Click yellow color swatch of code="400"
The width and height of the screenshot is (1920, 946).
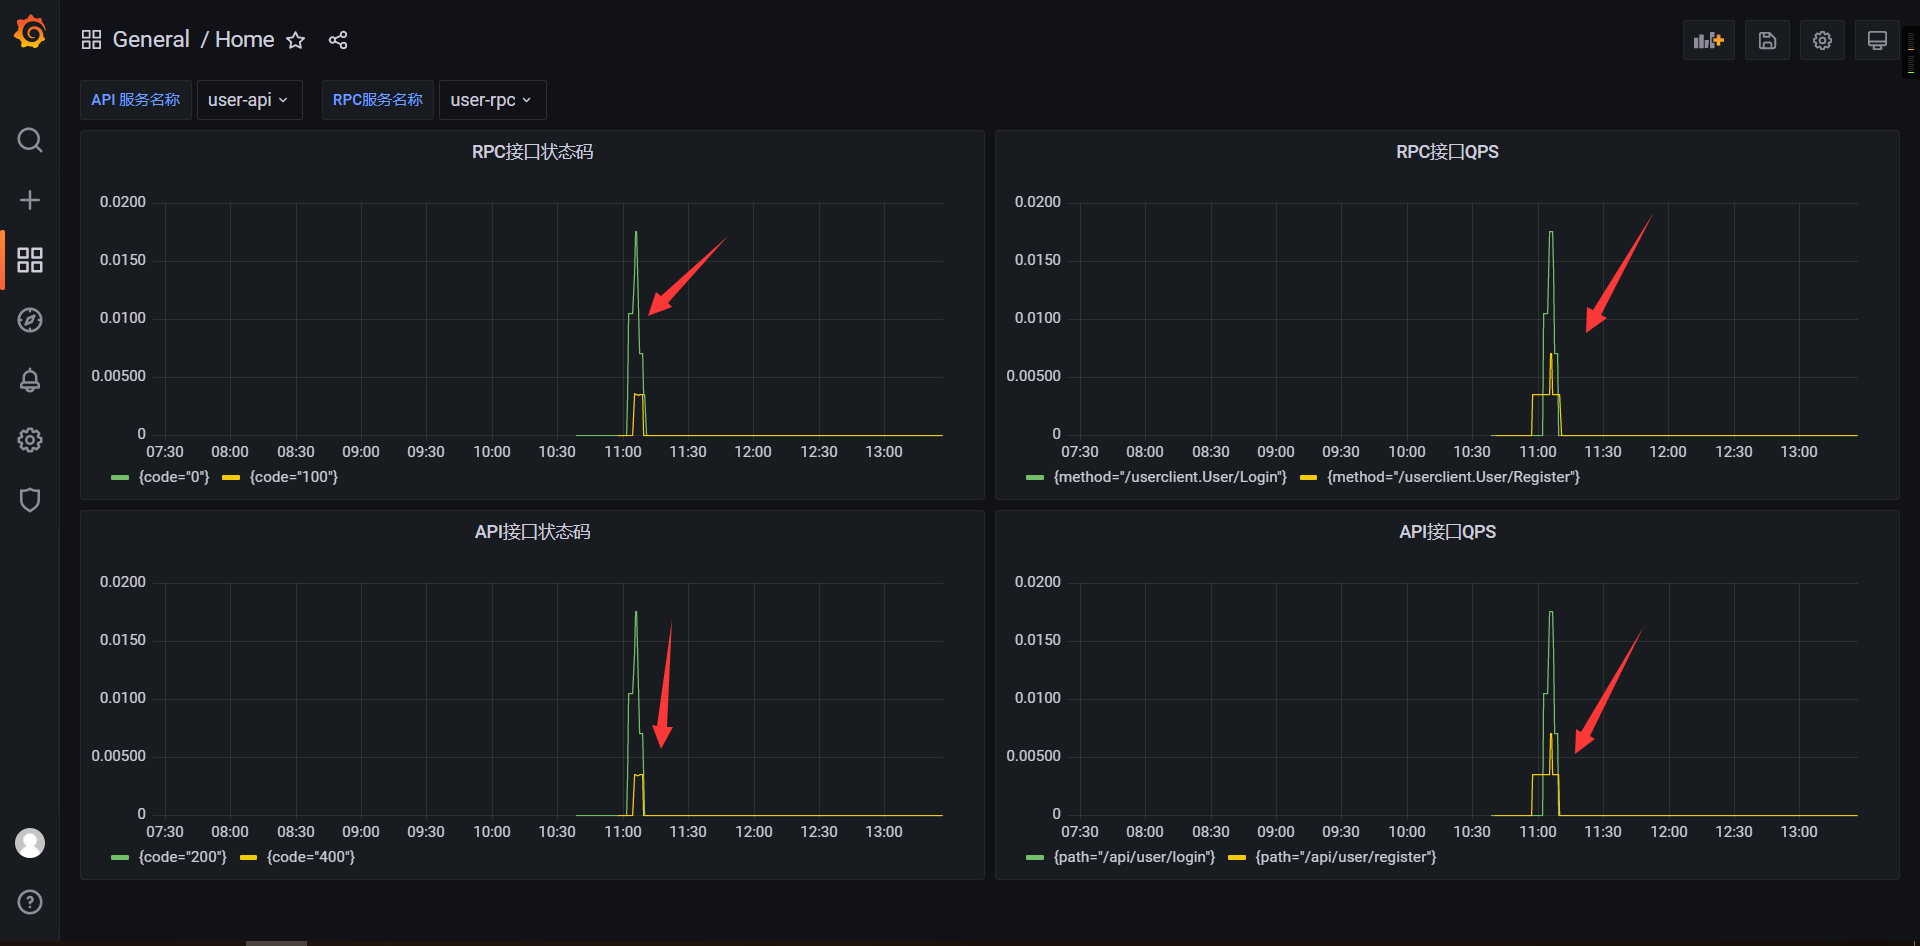click(248, 858)
